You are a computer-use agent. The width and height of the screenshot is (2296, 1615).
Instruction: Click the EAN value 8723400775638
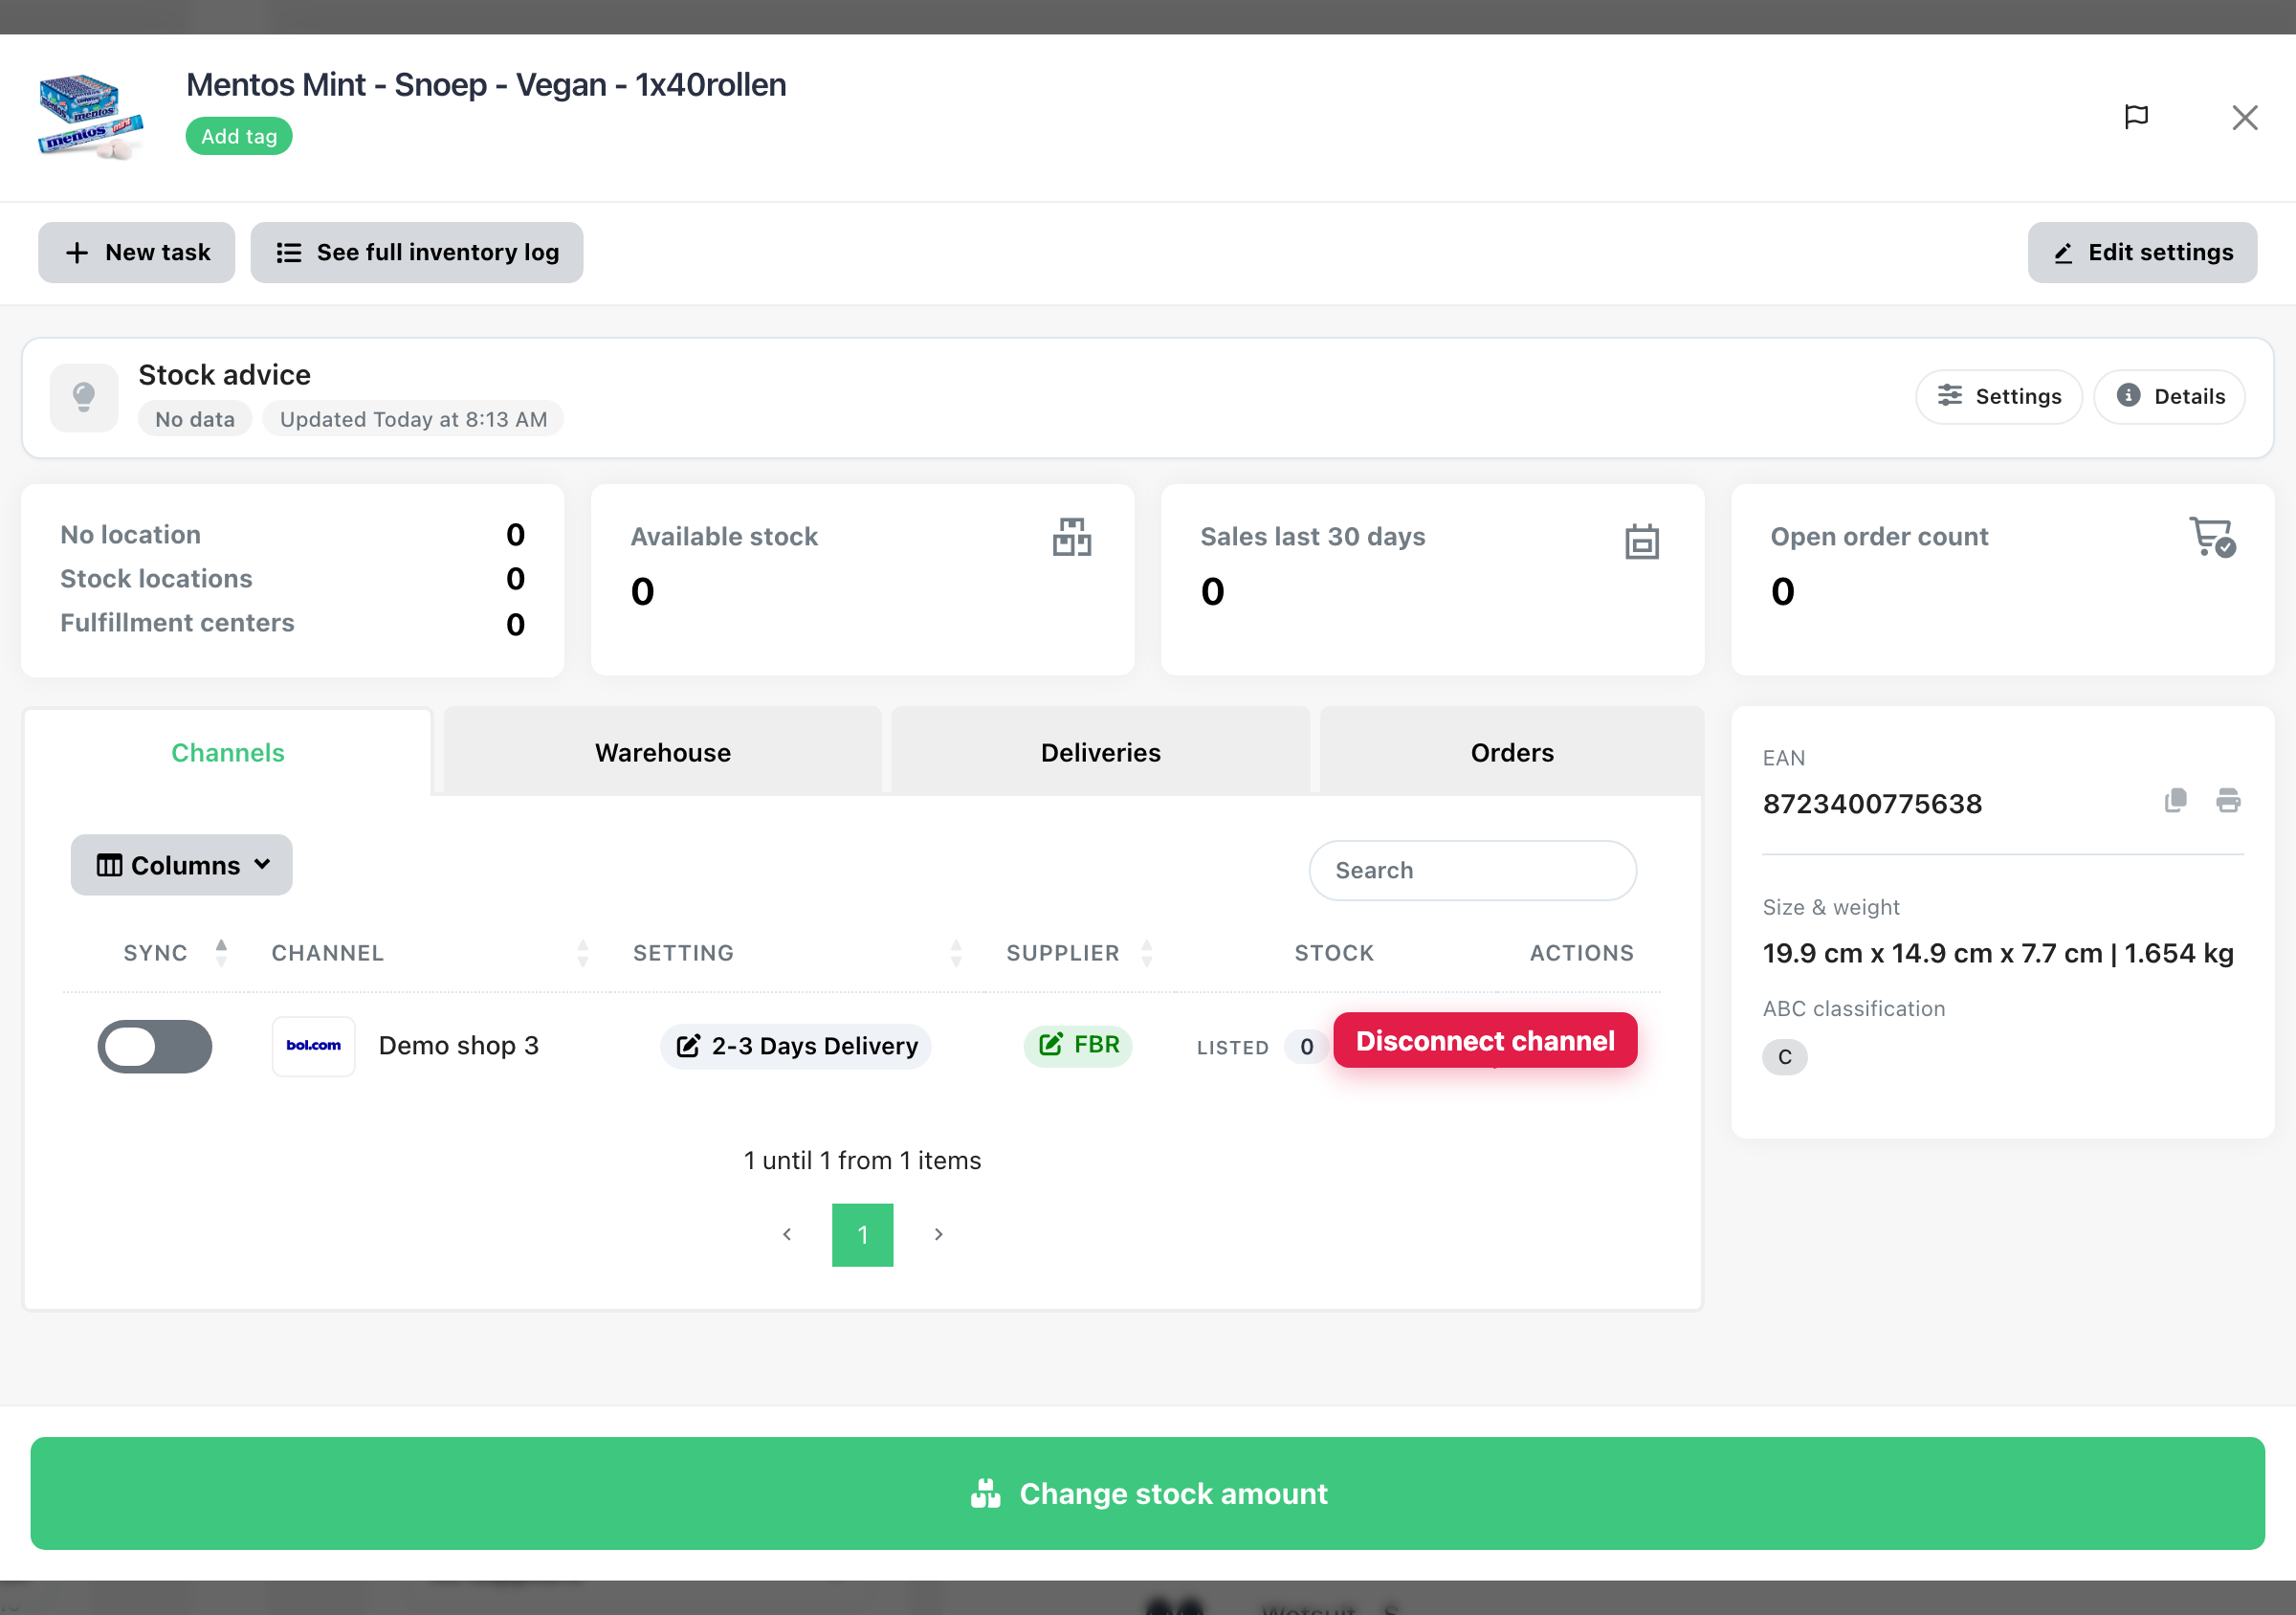coord(1872,804)
